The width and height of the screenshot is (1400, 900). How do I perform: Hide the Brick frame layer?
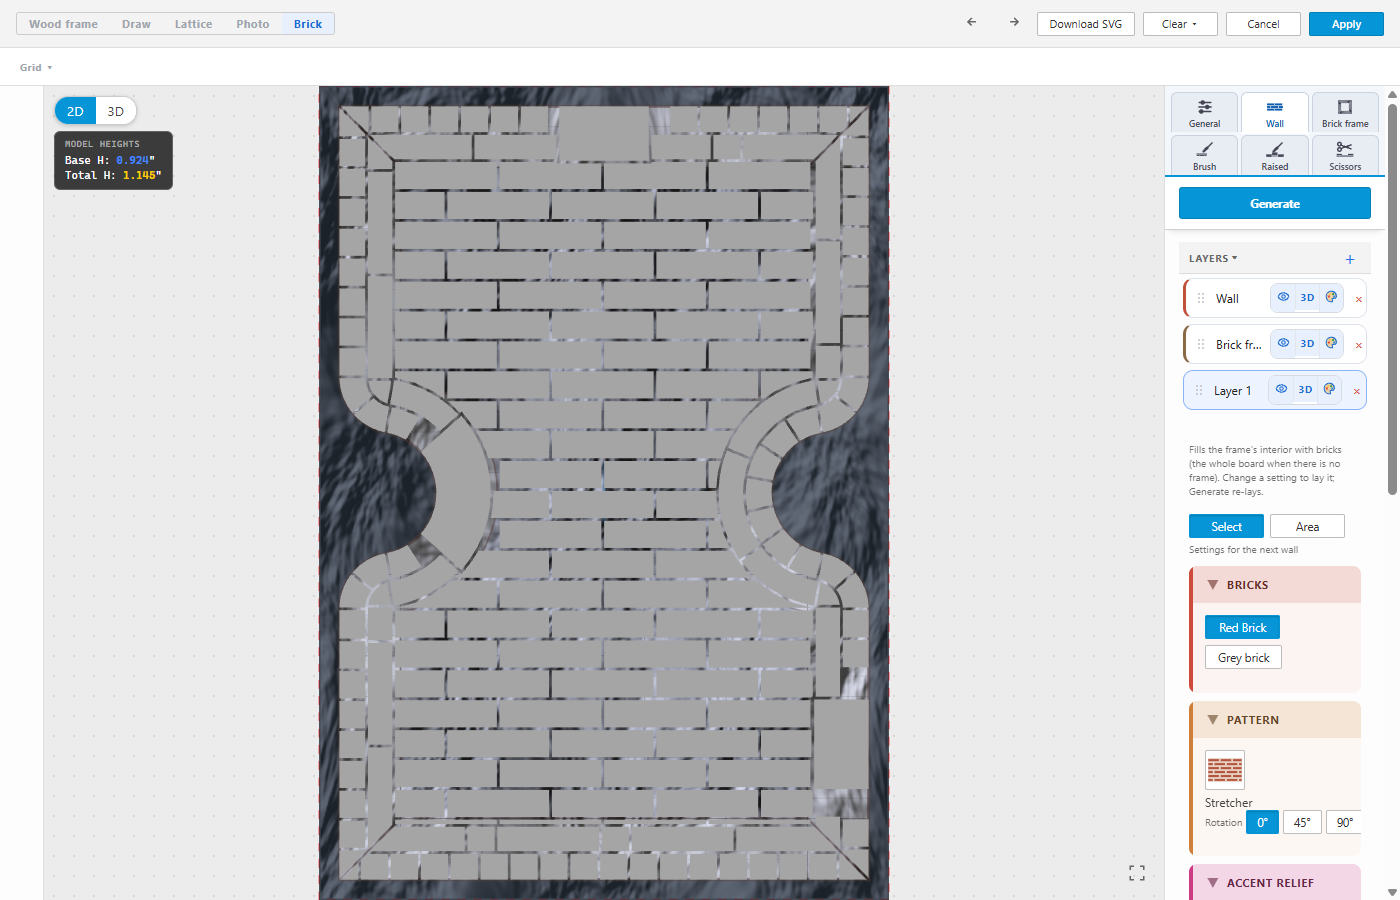tap(1283, 343)
